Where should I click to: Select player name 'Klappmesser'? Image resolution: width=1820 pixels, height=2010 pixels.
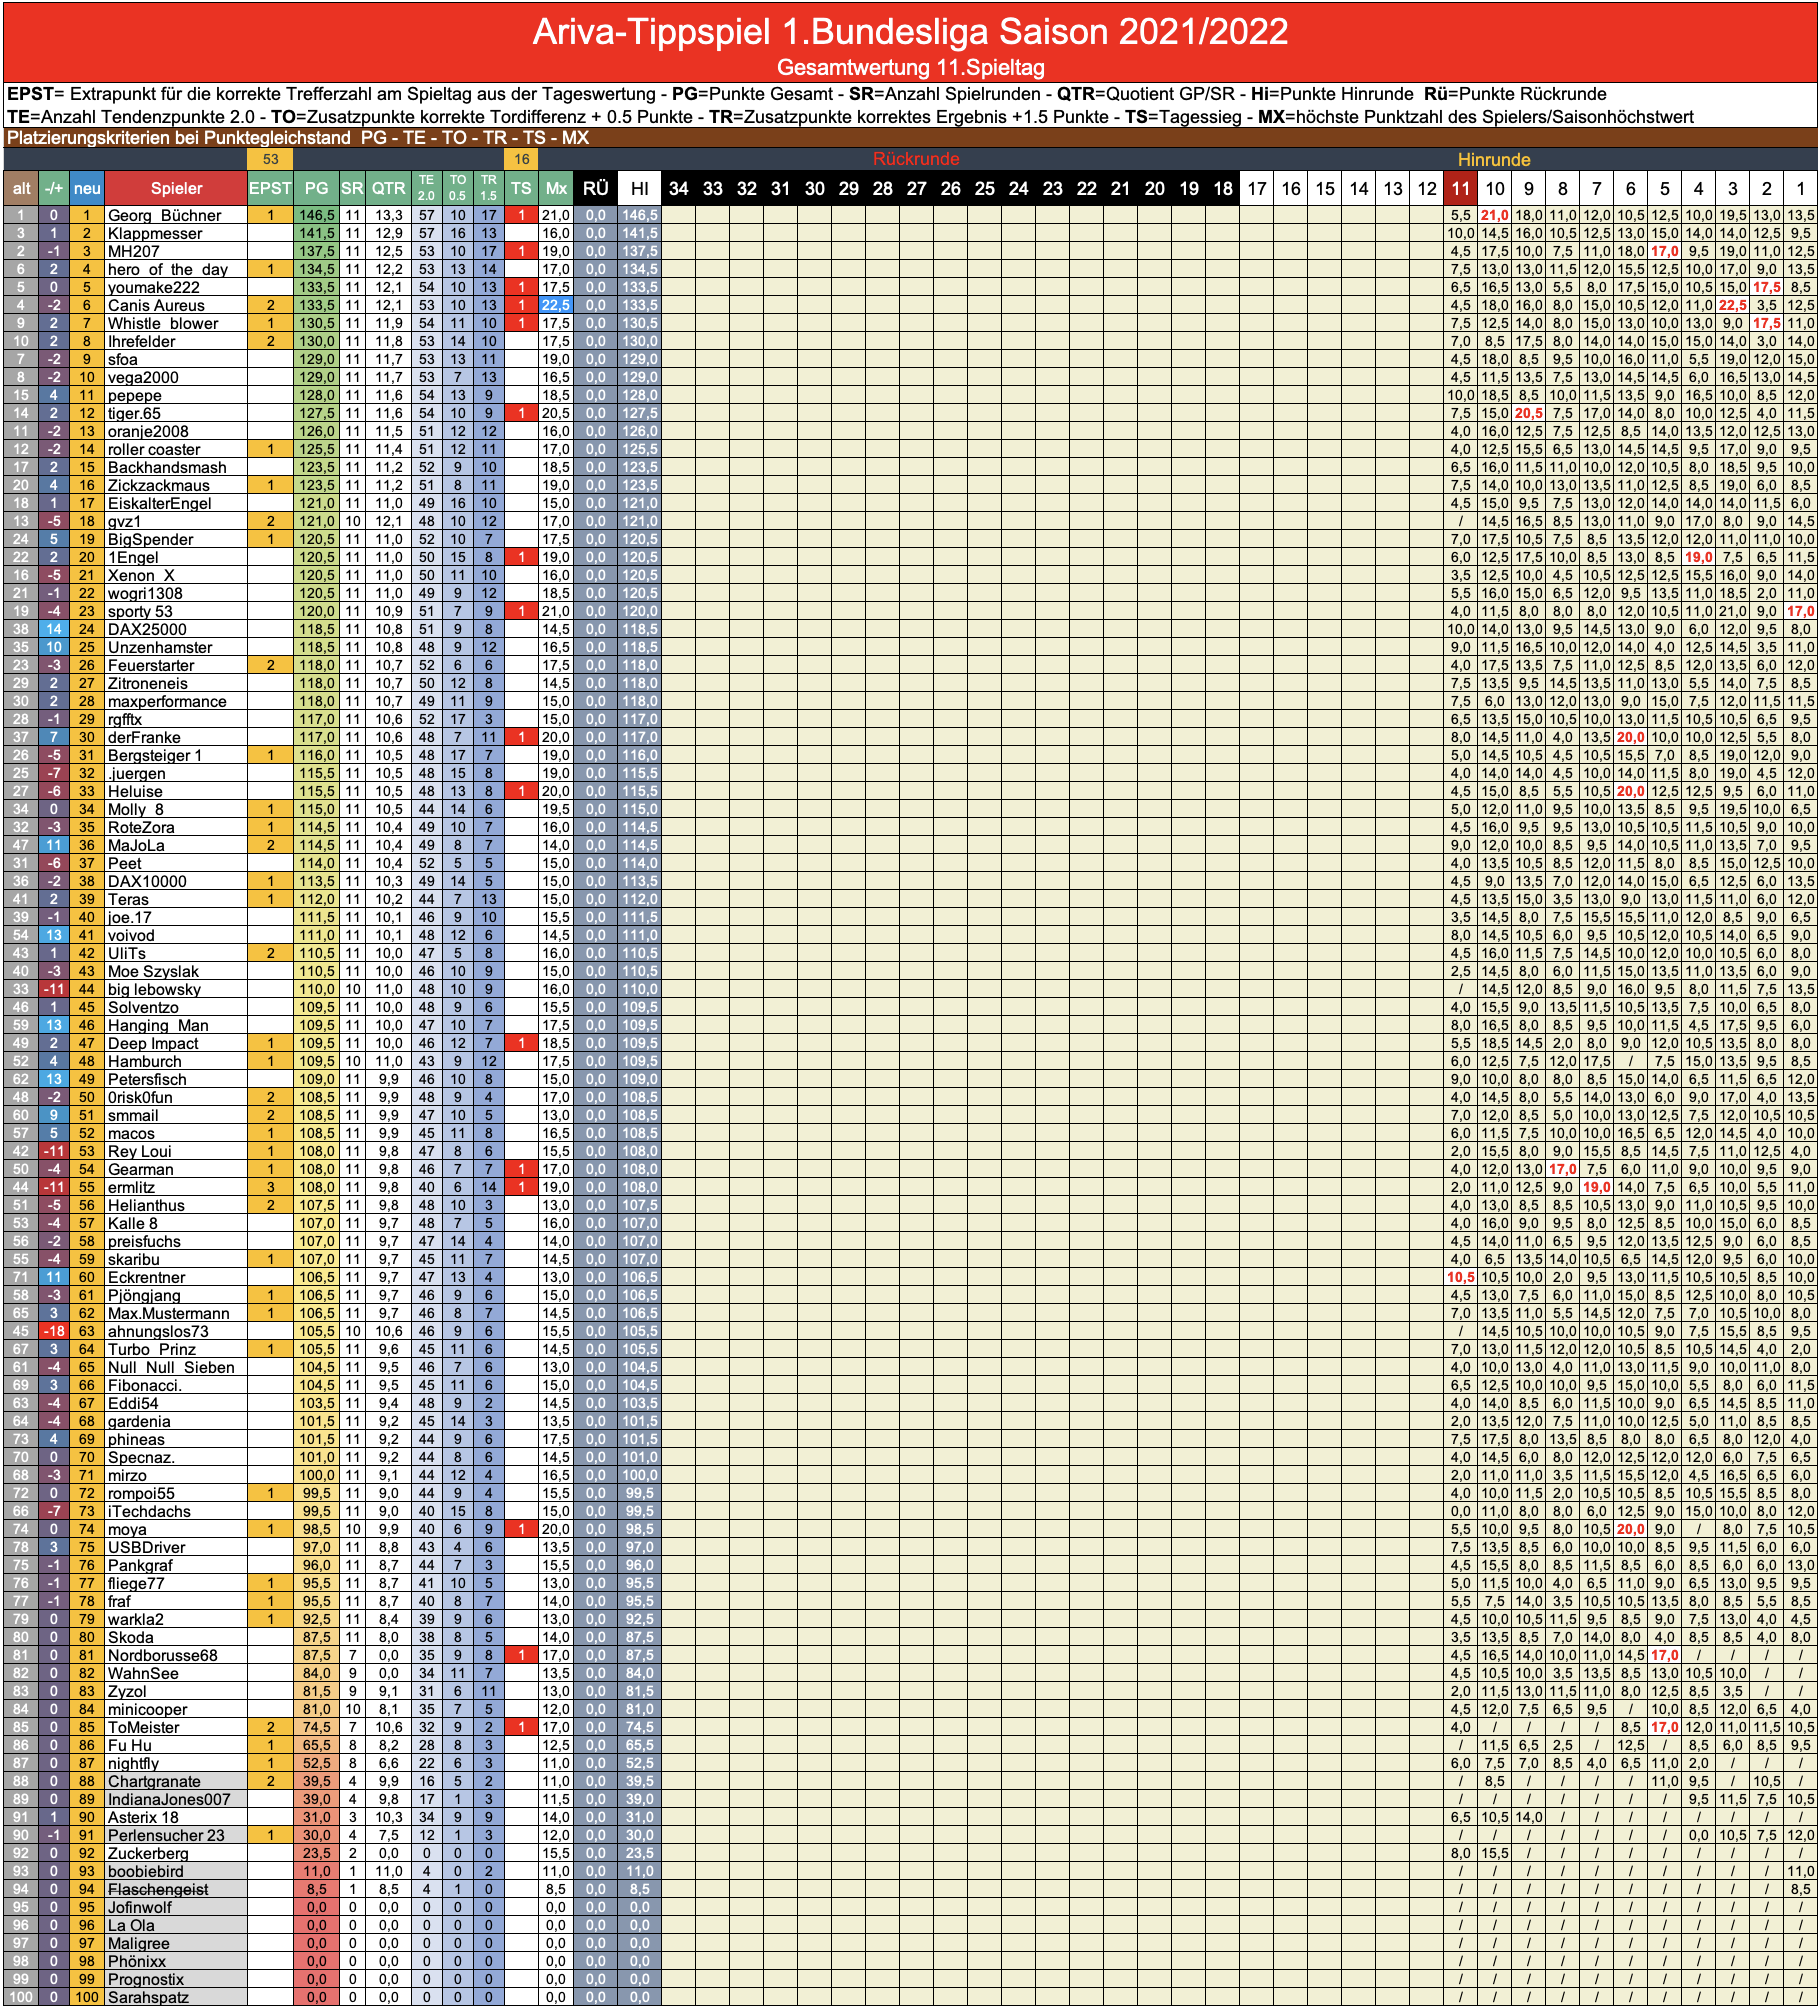(x=155, y=233)
